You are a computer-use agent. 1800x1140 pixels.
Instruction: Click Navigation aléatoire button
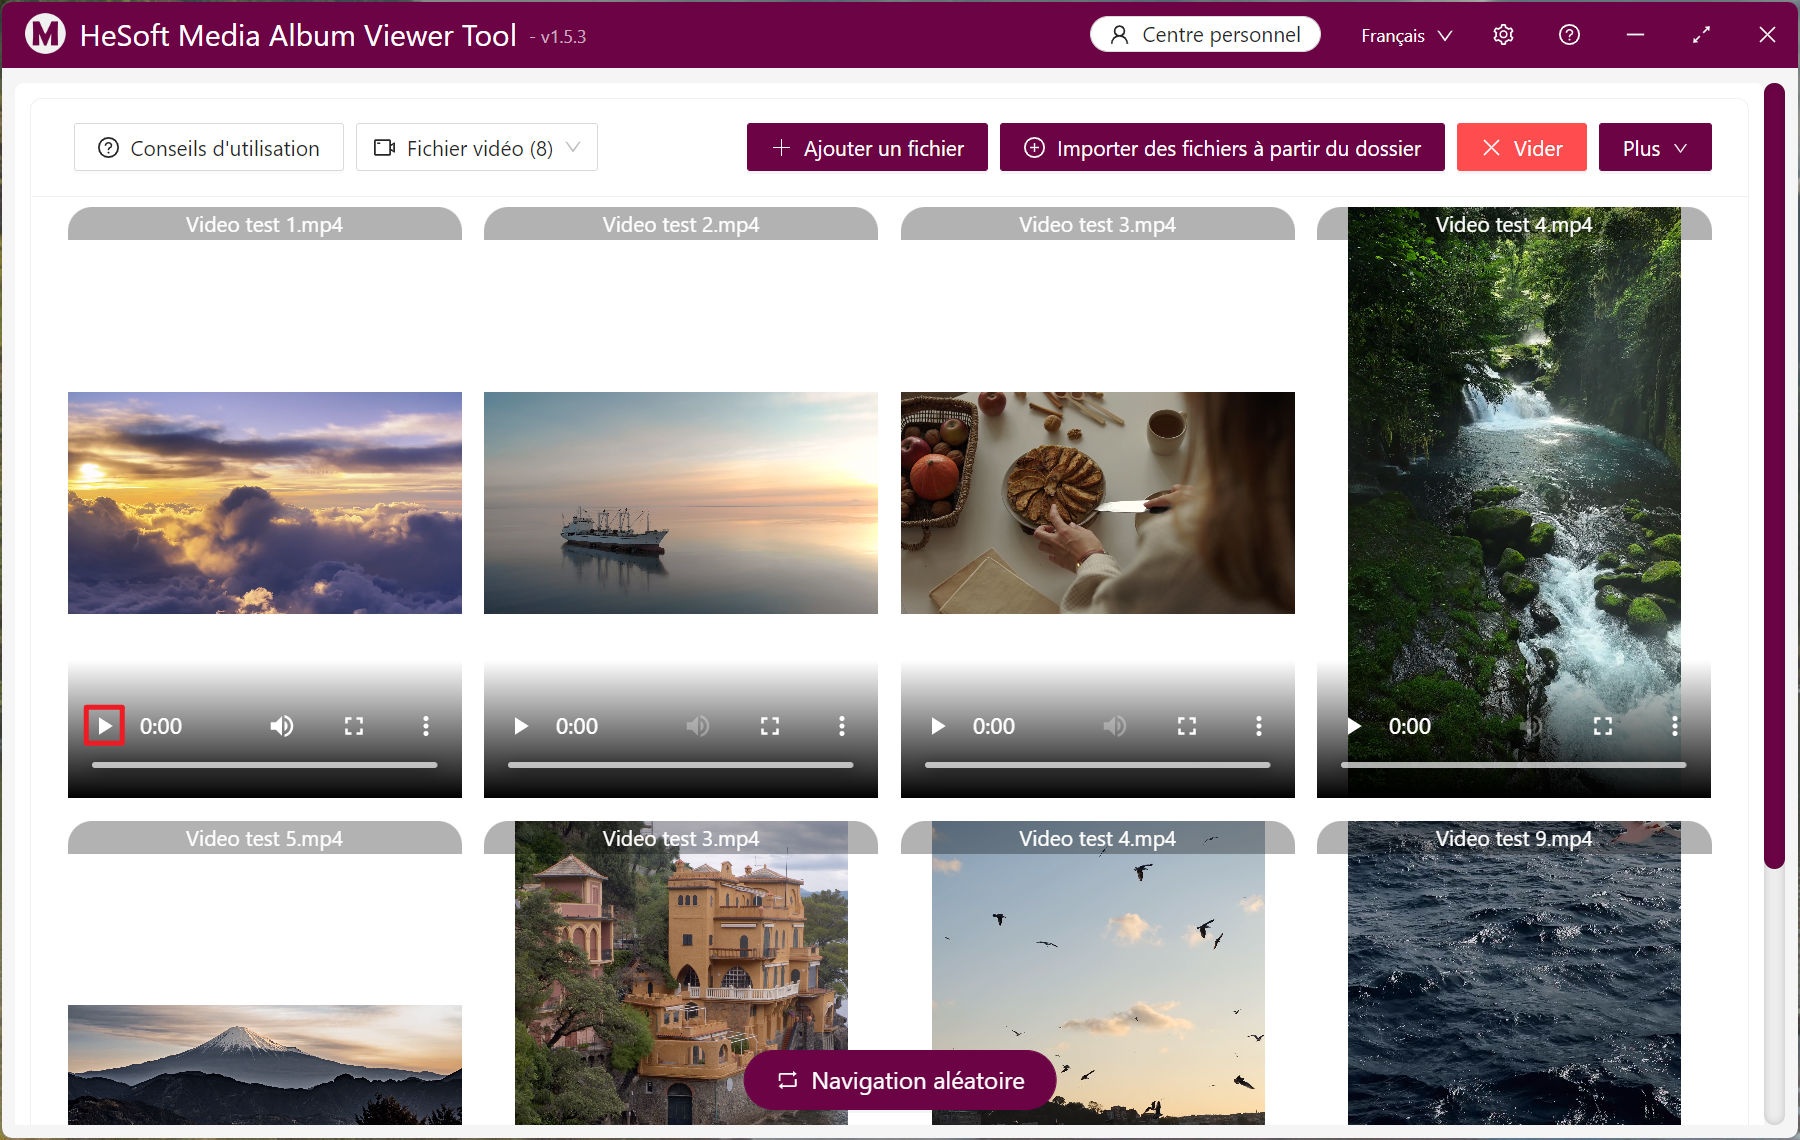[900, 1080]
